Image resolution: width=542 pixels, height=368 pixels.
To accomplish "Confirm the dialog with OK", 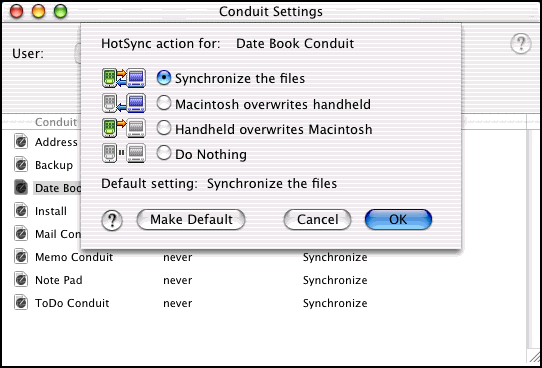I will 398,220.
